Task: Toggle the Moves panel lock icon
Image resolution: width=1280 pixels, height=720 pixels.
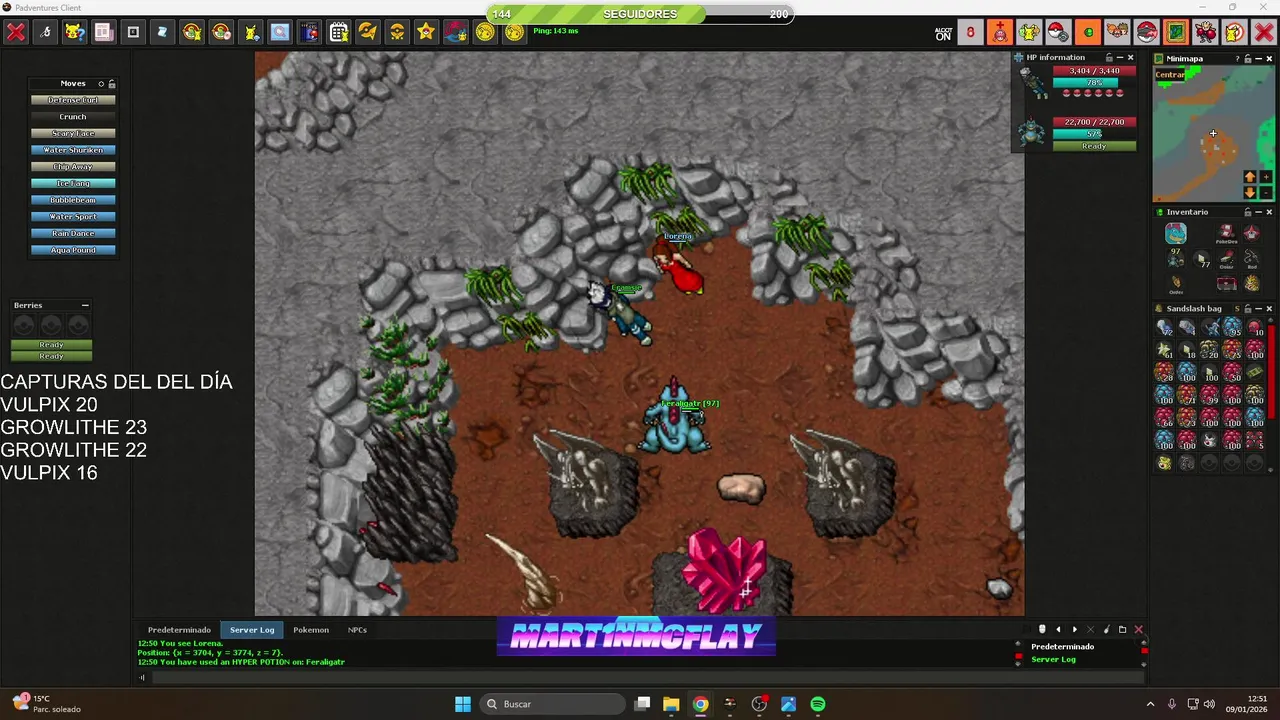Action: point(111,84)
